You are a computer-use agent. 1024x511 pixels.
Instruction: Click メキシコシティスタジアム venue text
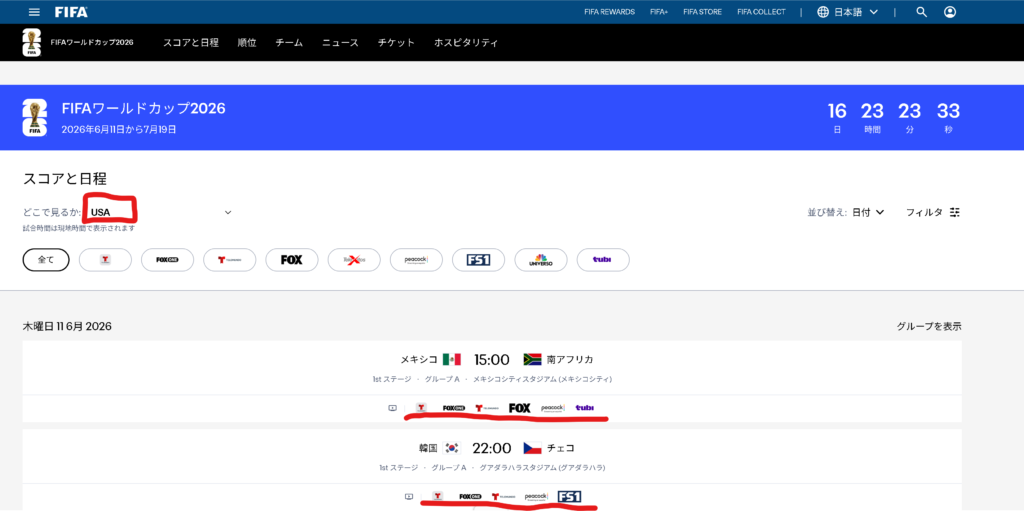click(x=543, y=379)
